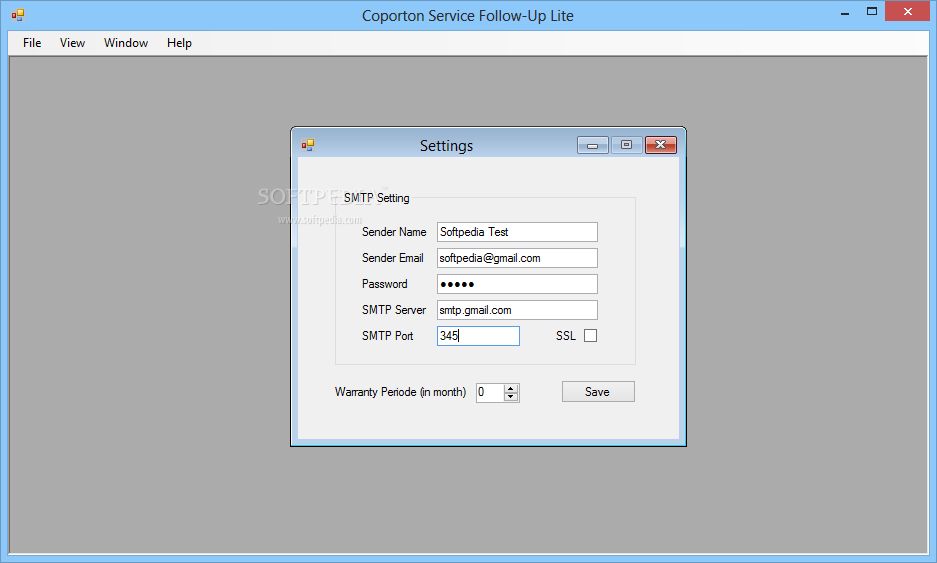Click the Settings window icon

[x=308, y=145]
